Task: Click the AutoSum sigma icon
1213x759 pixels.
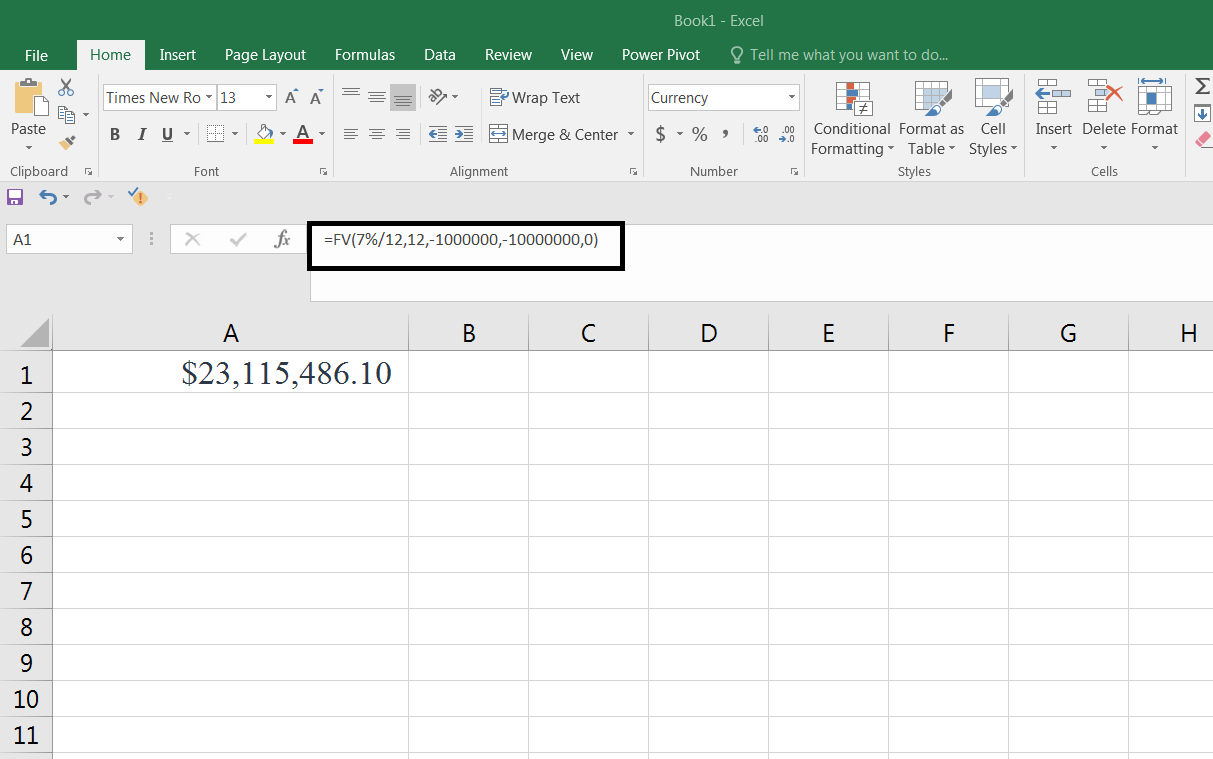Action: [x=1202, y=87]
